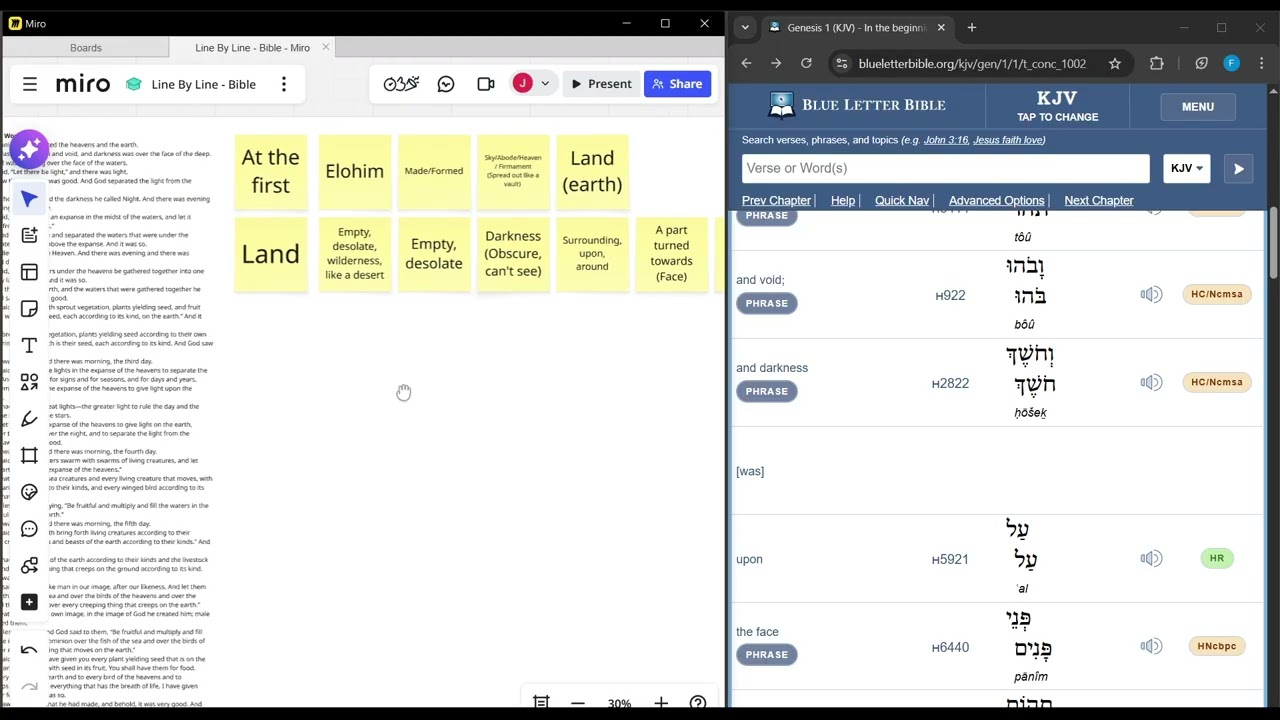1280x720 pixels.
Task: Zoom in with the plus button
Action: pyautogui.click(x=661, y=703)
